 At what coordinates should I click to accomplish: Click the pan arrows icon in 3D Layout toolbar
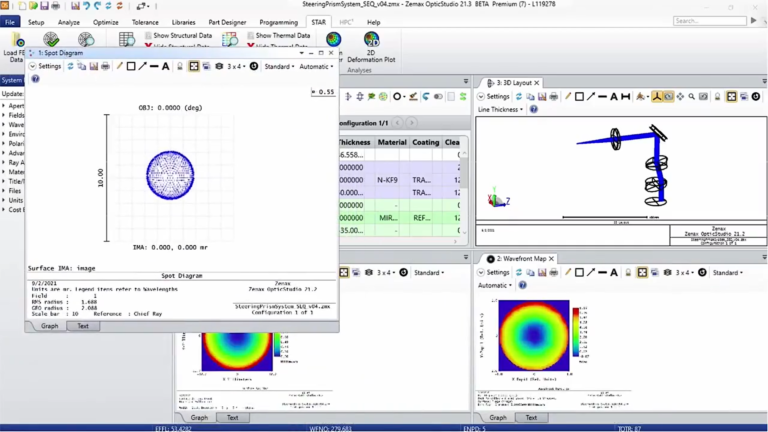[x=680, y=96]
